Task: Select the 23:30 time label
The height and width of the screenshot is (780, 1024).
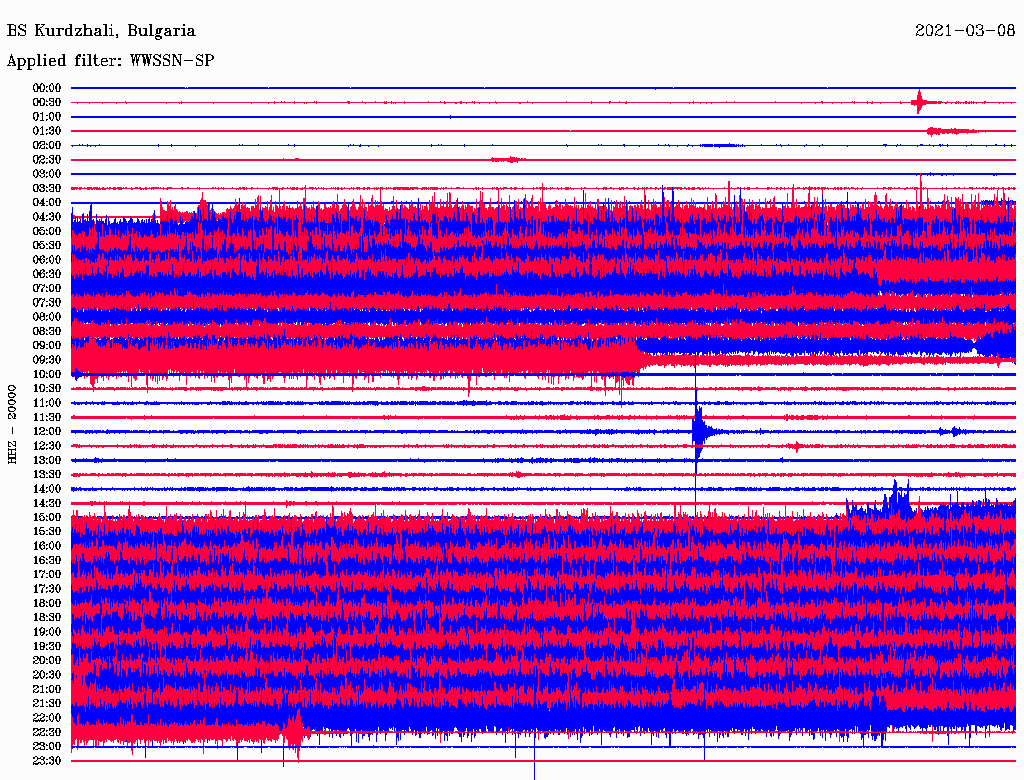Action: 47,761
